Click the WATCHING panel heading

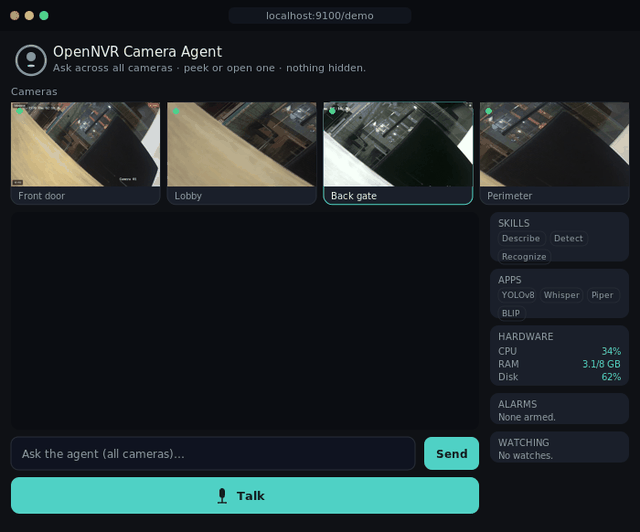click(x=524, y=443)
